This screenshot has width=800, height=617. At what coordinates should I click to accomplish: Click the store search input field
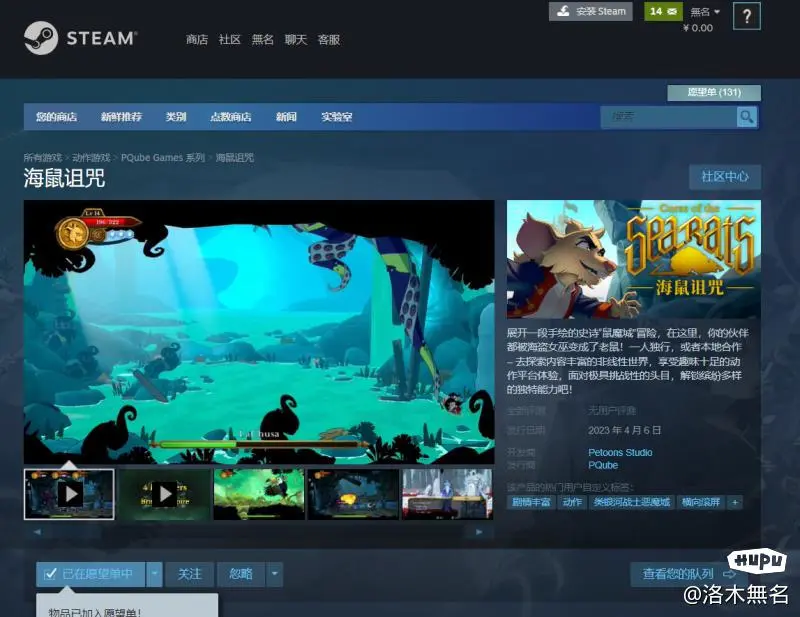tap(668, 117)
